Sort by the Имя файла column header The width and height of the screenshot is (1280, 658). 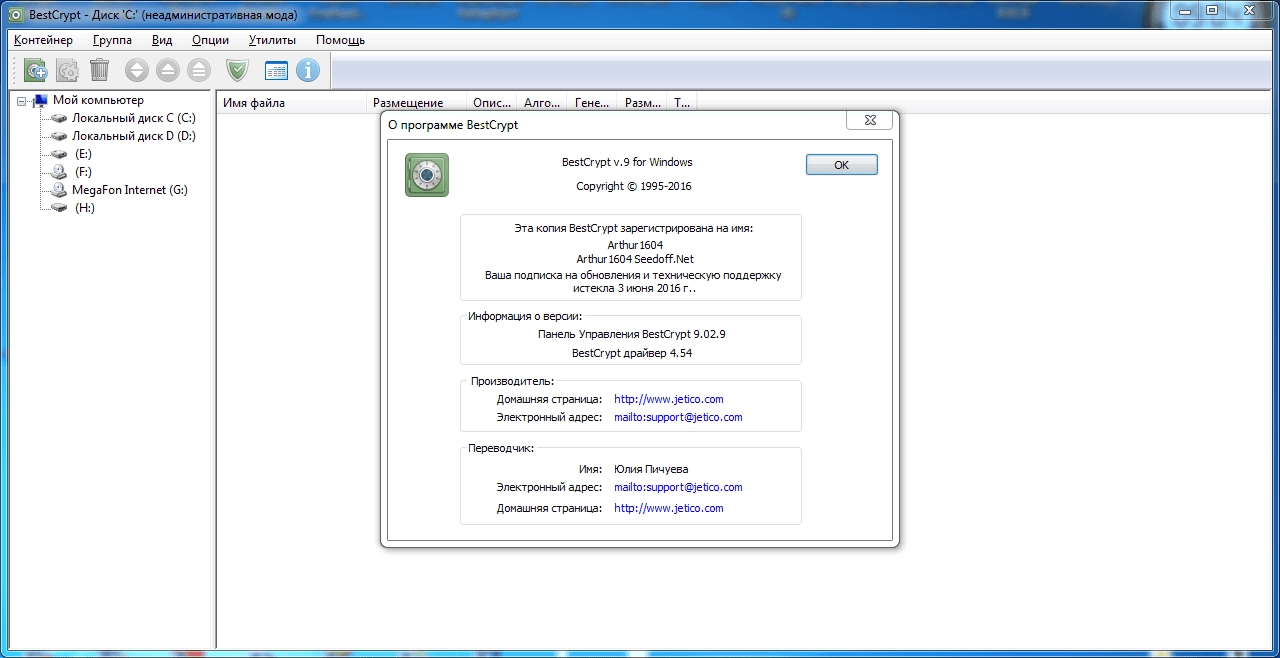pyautogui.click(x=291, y=102)
